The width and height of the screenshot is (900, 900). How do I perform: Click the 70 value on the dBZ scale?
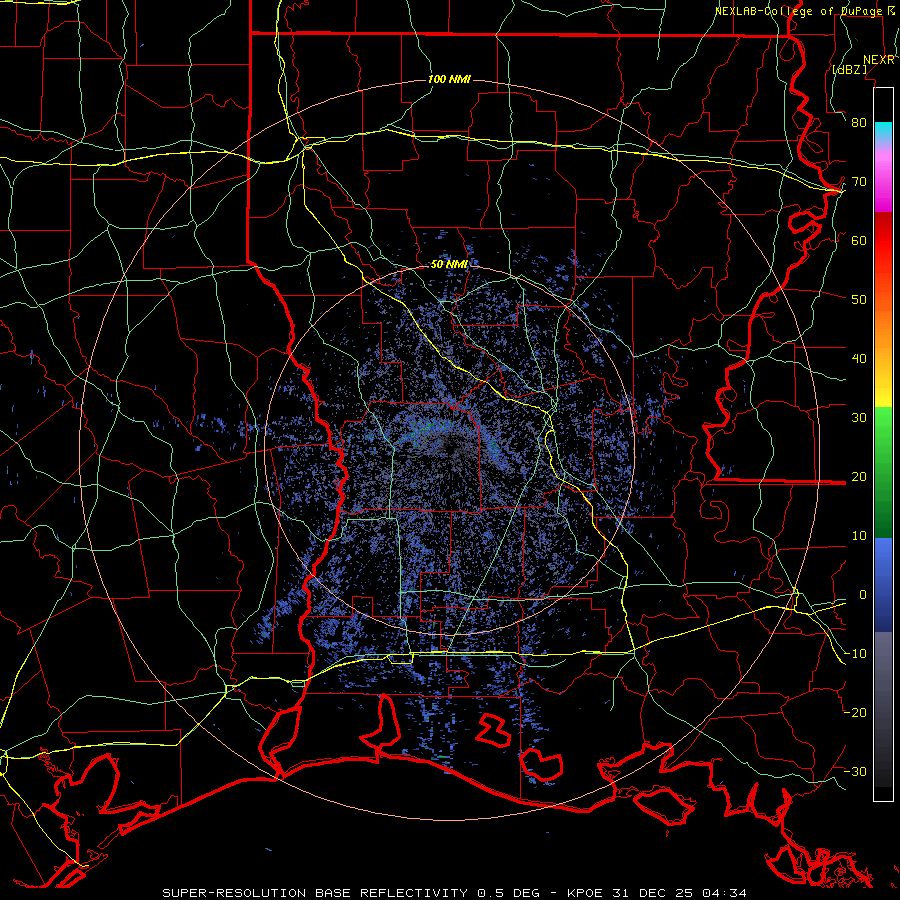859,181
